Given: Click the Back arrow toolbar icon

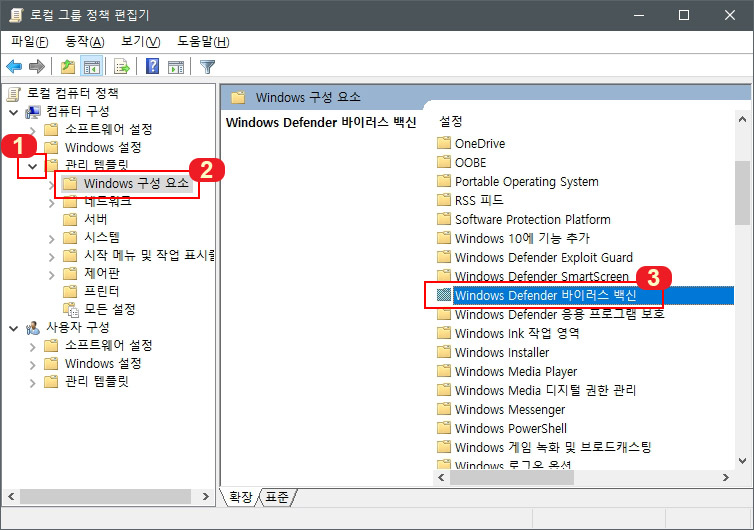Looking at the screenshot, I should pyautogui.click(x=14, y=66).
